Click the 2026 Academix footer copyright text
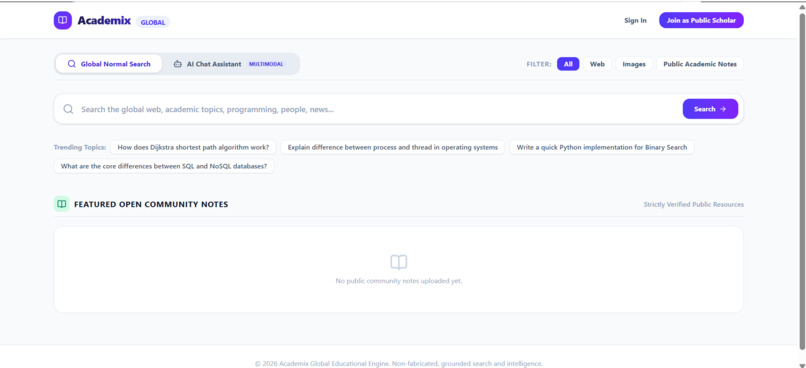Screen dimensions: 806x368 point(399,363)
